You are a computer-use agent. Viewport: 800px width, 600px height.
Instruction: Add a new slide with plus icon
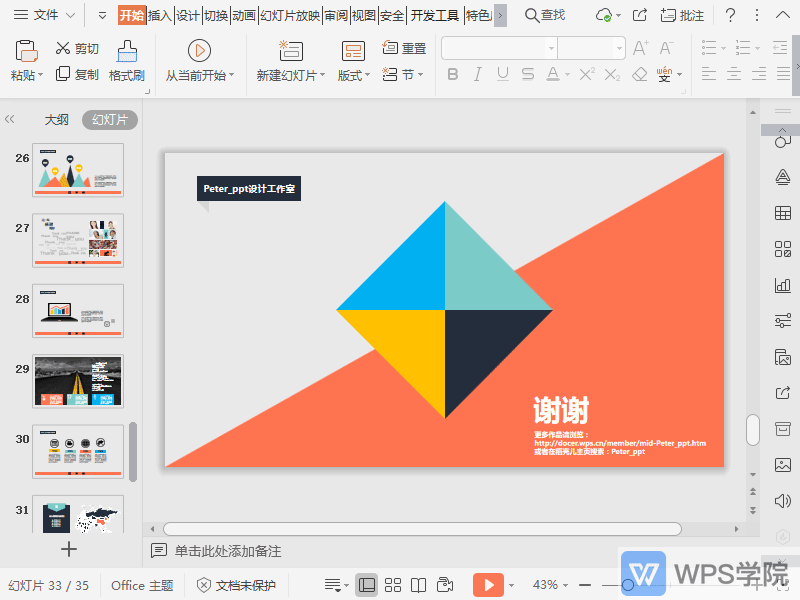pos(69,548)
